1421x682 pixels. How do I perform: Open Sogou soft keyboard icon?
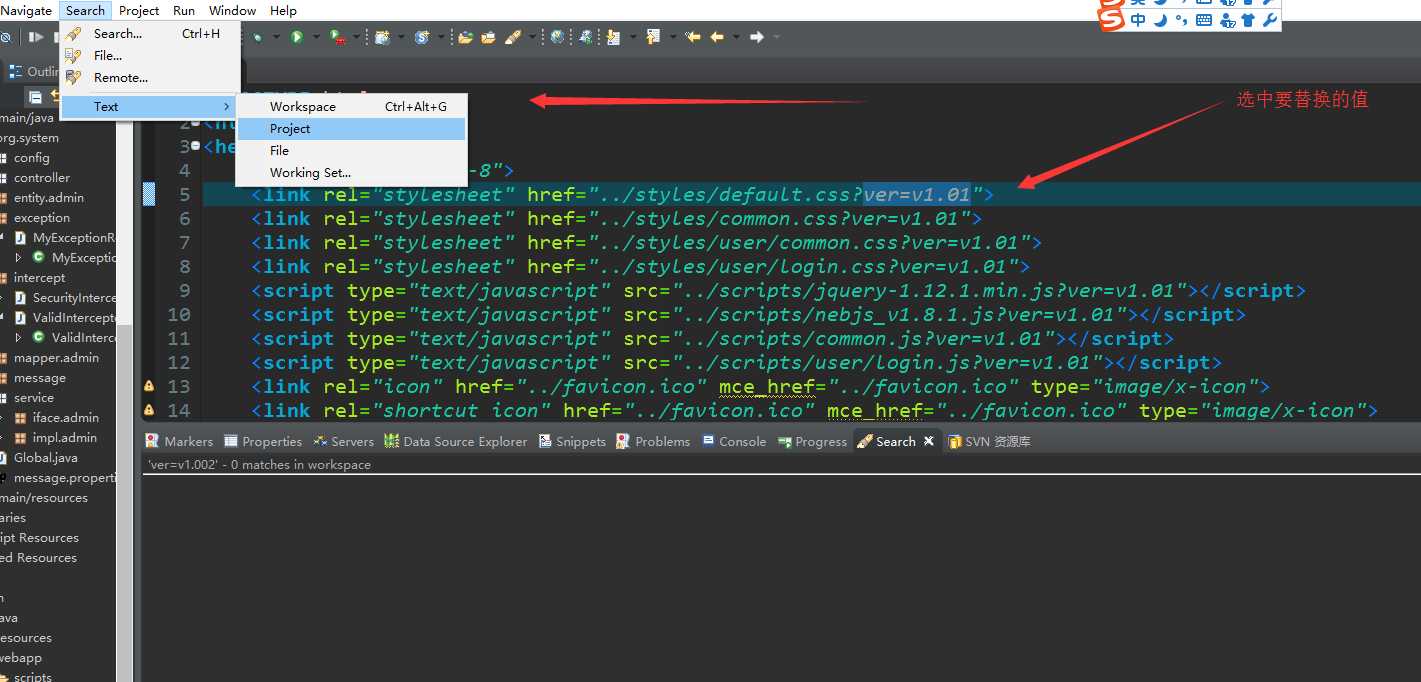[1204, 19]
